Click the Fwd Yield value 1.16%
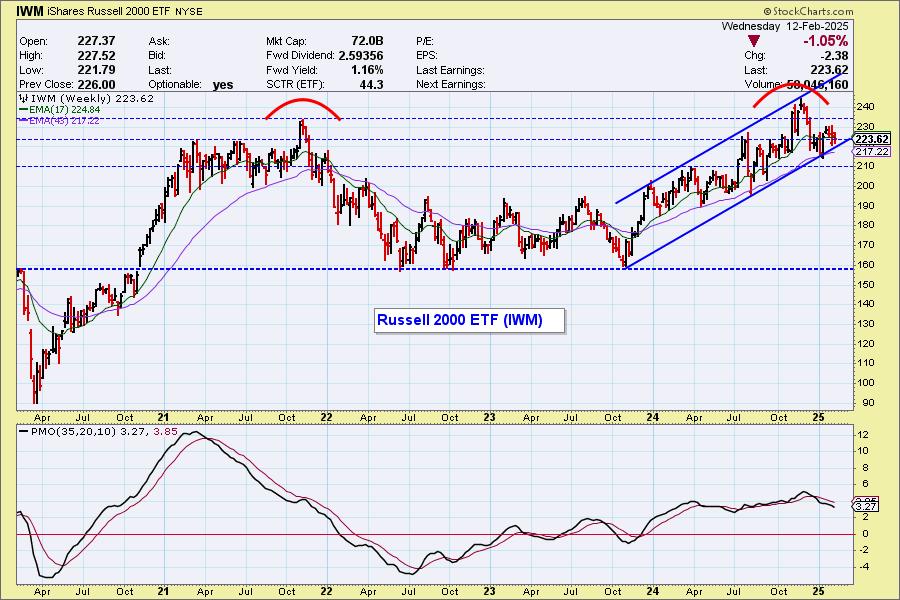 (367, 70)
